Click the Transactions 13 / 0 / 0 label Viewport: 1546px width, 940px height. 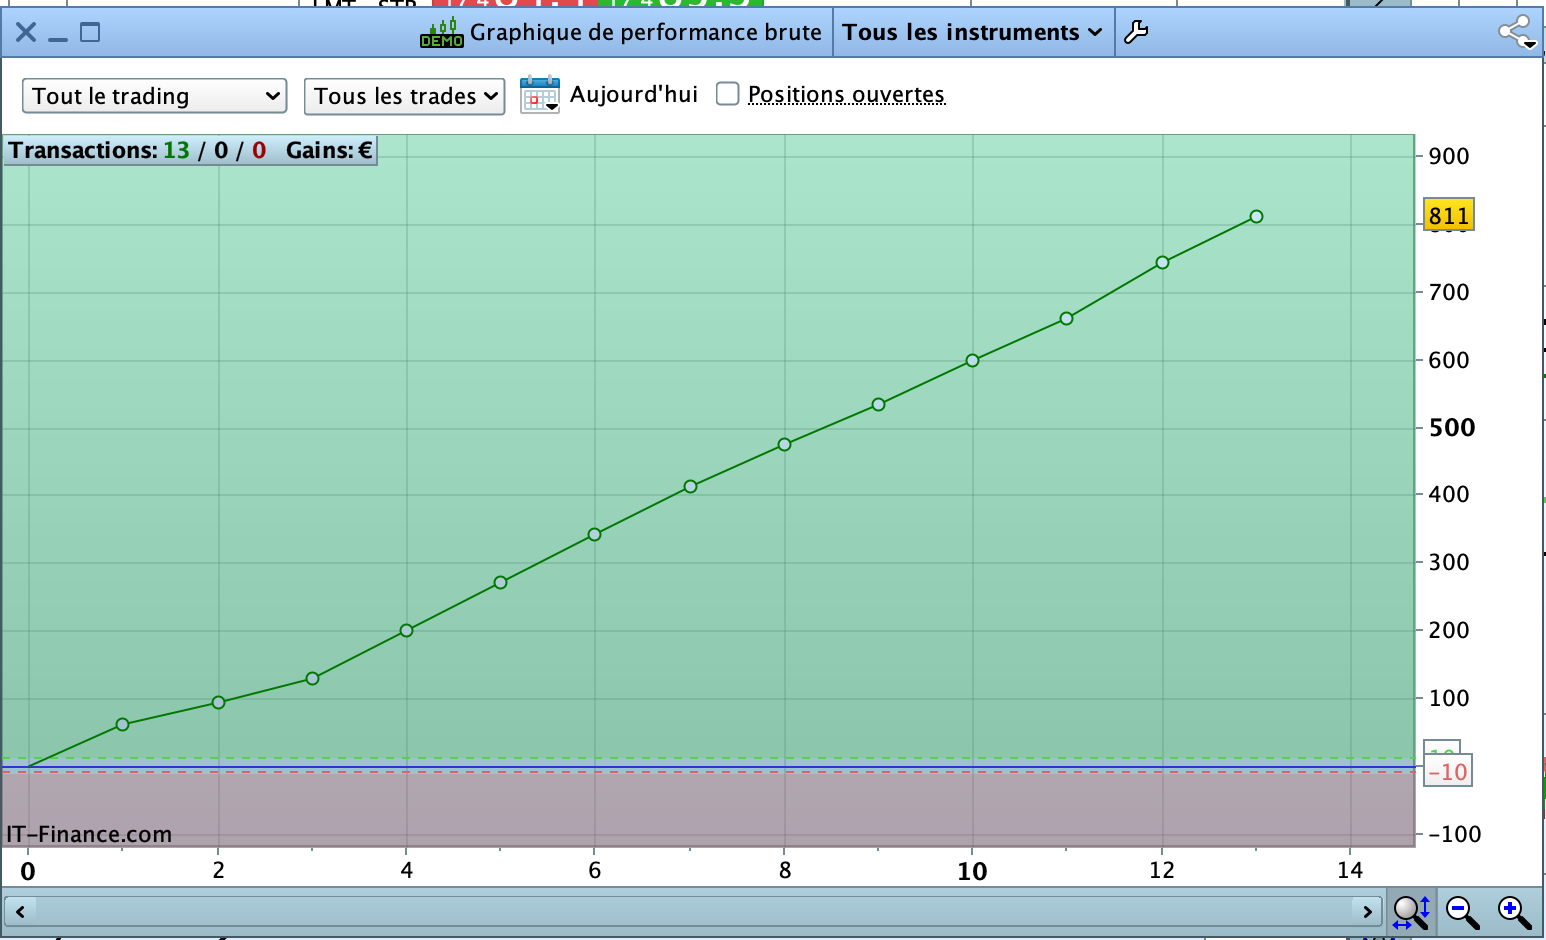[x=138, y=150]
